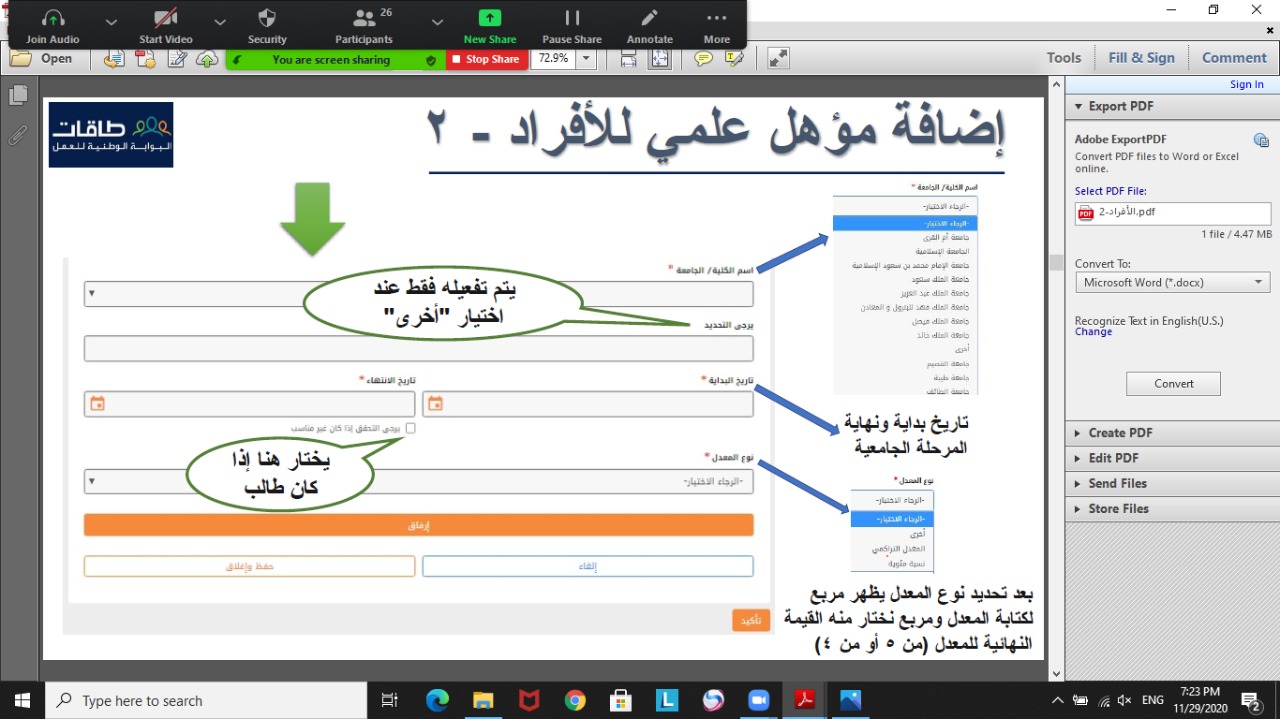Click the New Share green icon
The image size is (1280, 719).
coord(489,25)
